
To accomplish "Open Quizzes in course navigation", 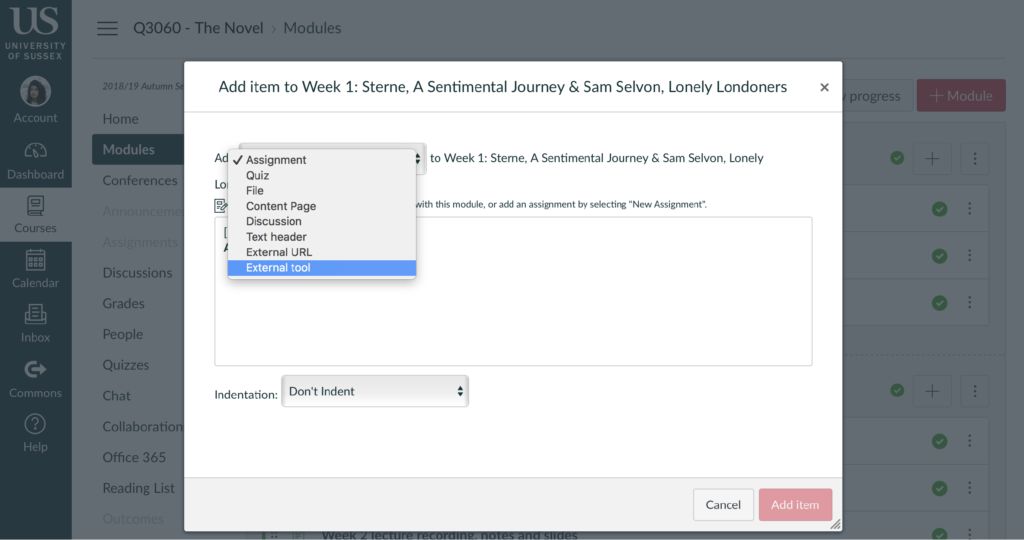I will [x=125, y=365].
